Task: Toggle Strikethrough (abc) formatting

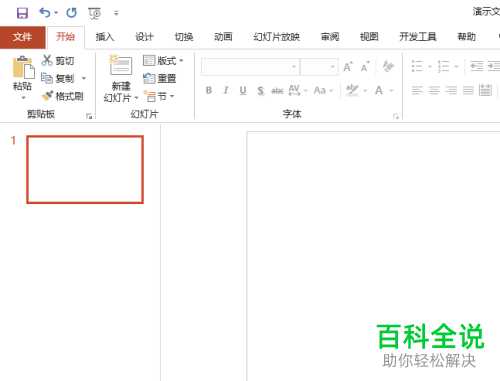Action: coord(277,91)
